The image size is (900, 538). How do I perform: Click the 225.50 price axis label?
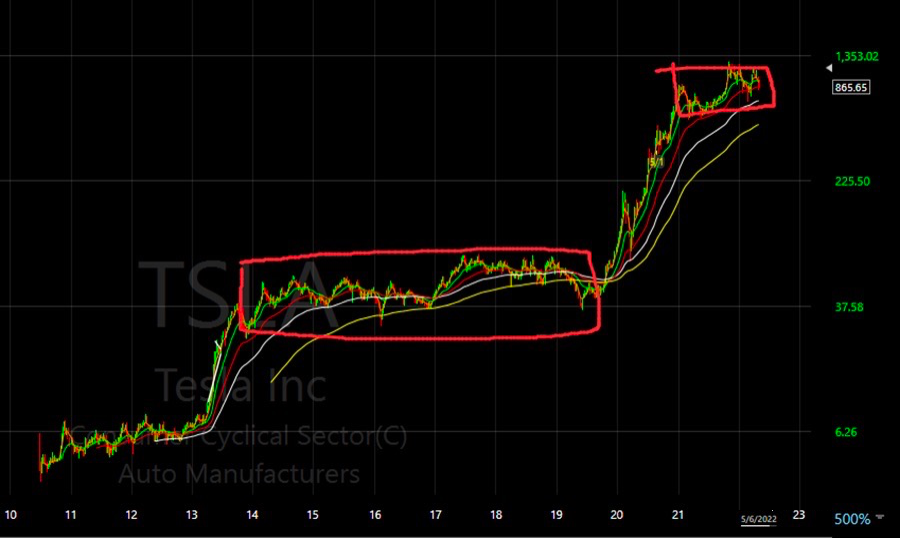(x=852, y=181)
